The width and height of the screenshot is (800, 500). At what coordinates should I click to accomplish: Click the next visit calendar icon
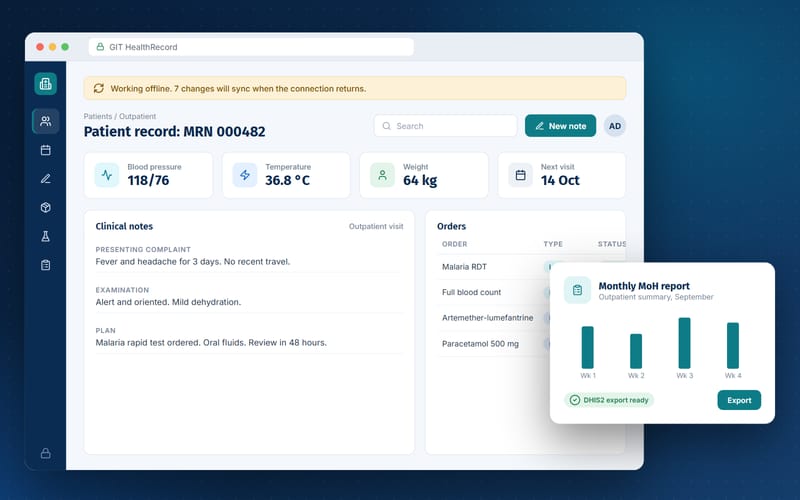click(520, 175)
